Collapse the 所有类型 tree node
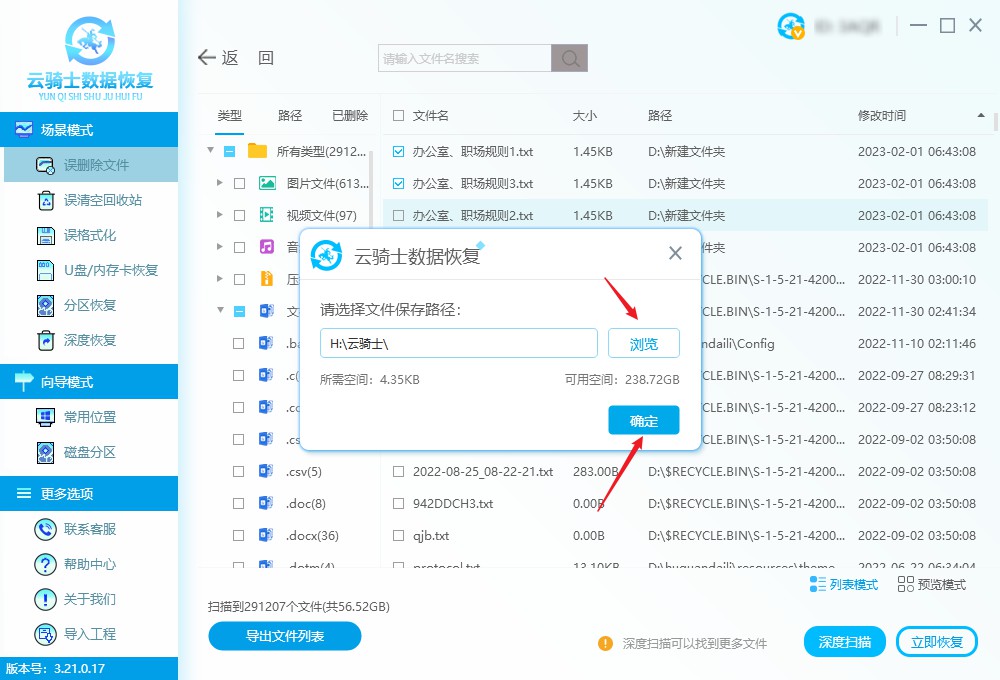This screenshot has width=1000, height=680. tap(210, 152)
